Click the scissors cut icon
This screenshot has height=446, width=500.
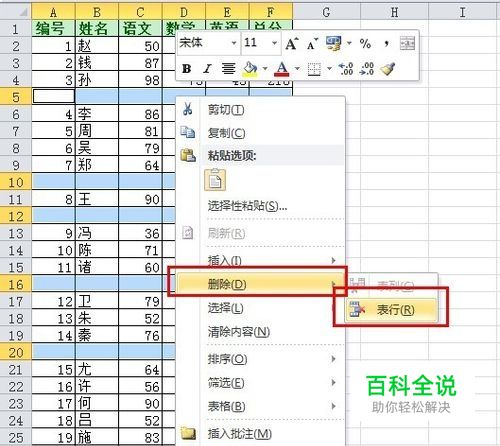point(188,109)
